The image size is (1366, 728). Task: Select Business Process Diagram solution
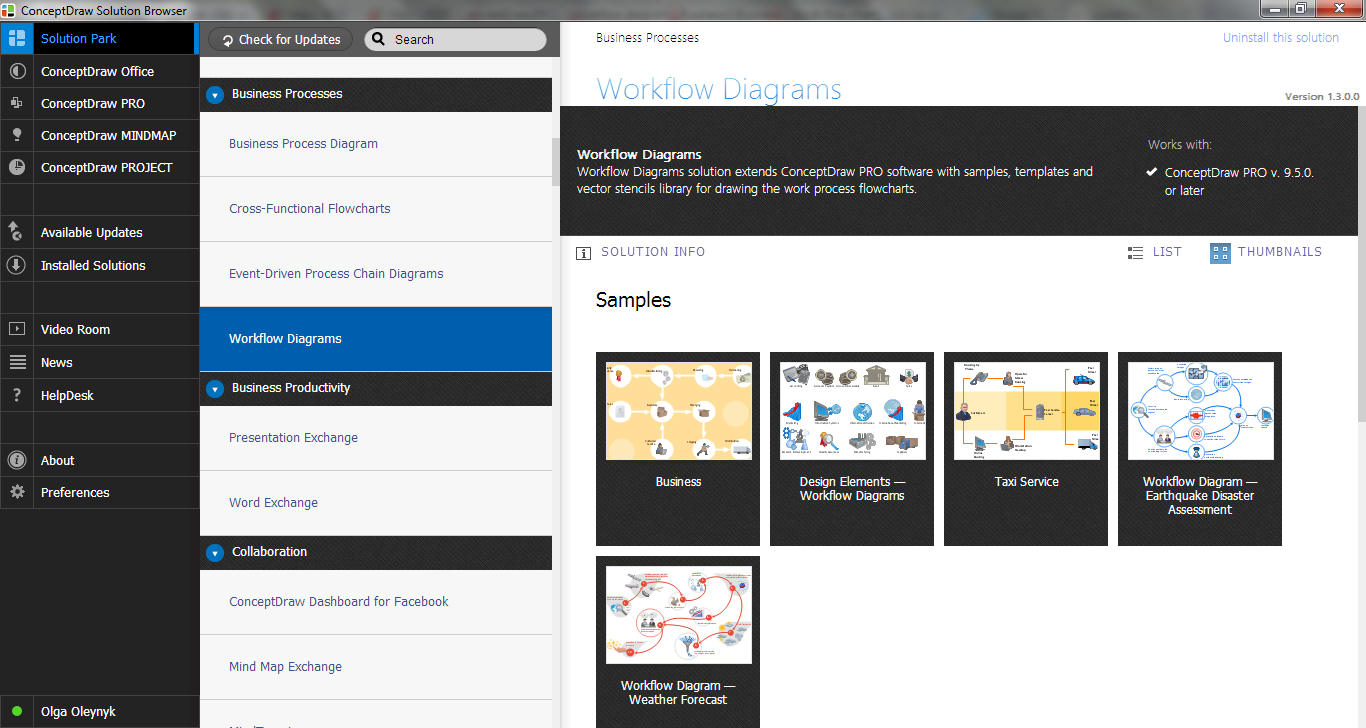(x=376, y=144)
